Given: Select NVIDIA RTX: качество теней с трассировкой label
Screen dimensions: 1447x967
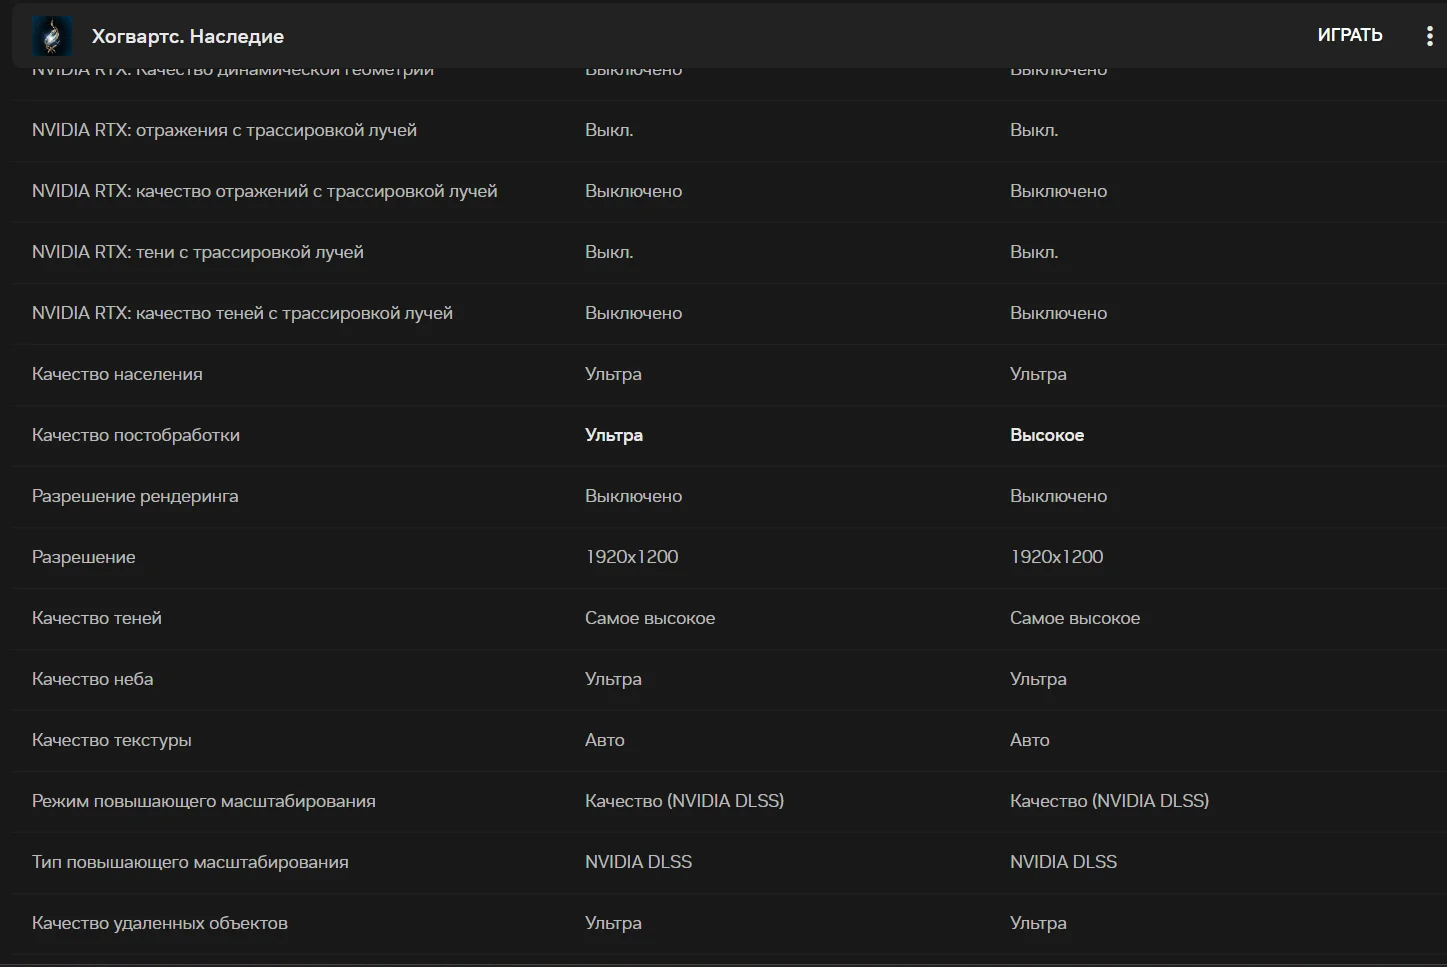Looking at the screenshot, I should coord(242,313).
